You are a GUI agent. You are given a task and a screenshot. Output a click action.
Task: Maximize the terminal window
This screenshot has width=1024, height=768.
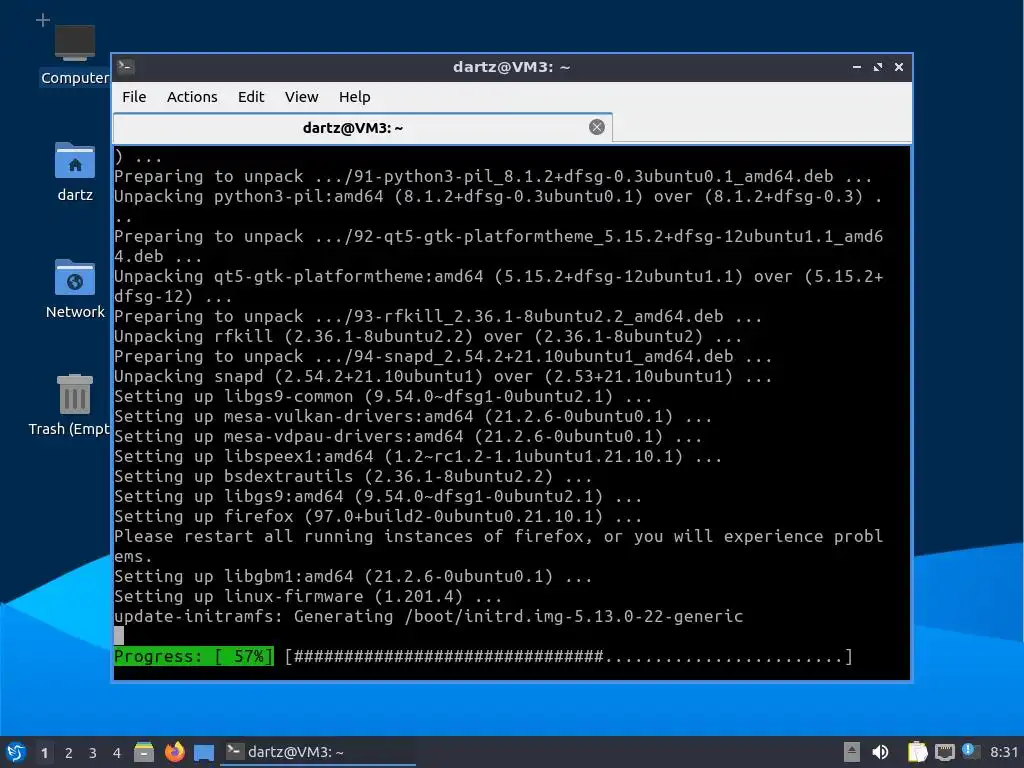point(878,67)
